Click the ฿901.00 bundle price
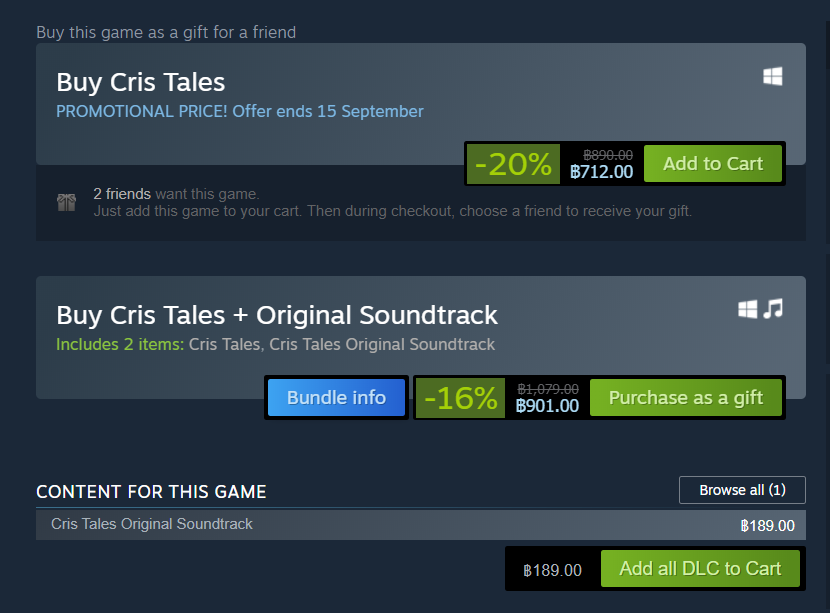The width and height of the screenshot is (830, 613). [x=547, y=406]
